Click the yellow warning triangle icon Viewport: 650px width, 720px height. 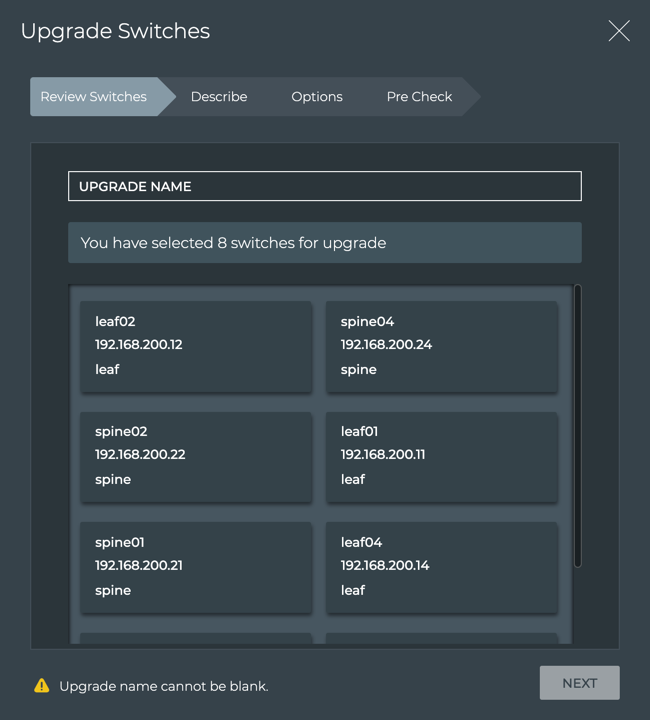[42, 685]
